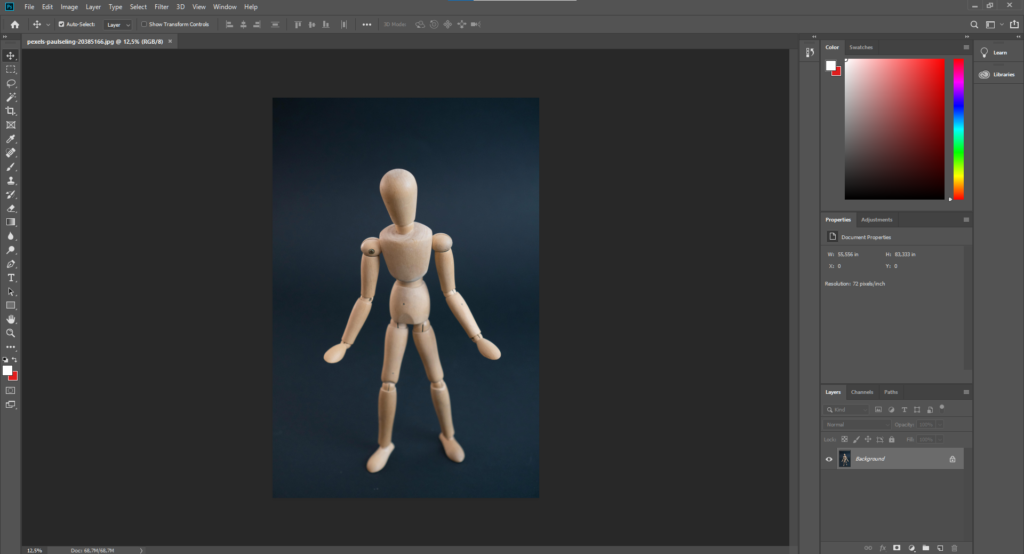
Task: Close the pexels-paulseling document tab
Action: point(170,41)
